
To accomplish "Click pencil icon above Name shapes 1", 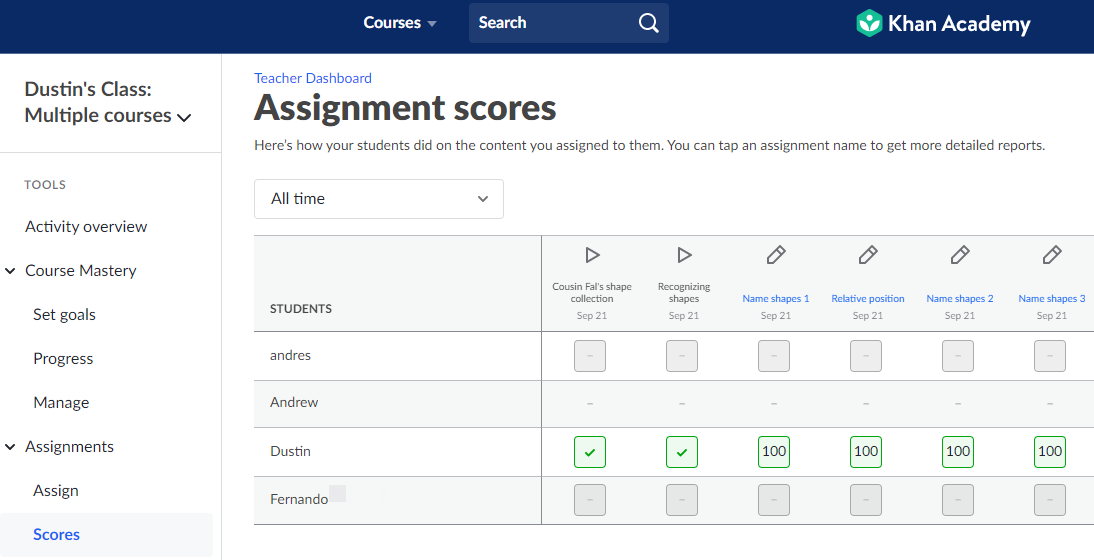I will coord(776,255).
